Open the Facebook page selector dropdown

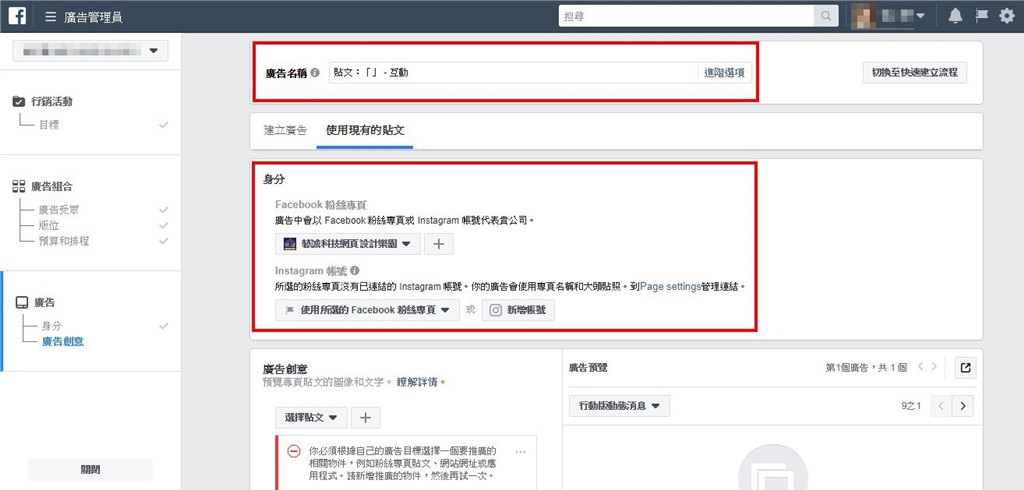point(348,244)
